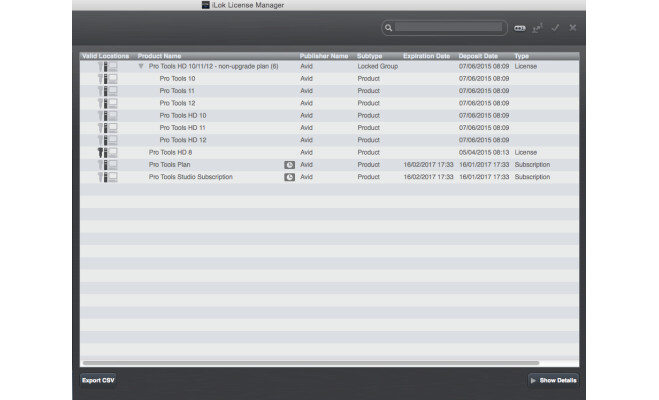Viewport: 659px width, 400px height.
Task: Click the iLok License Manager title icon
Action: pos(205,5)
